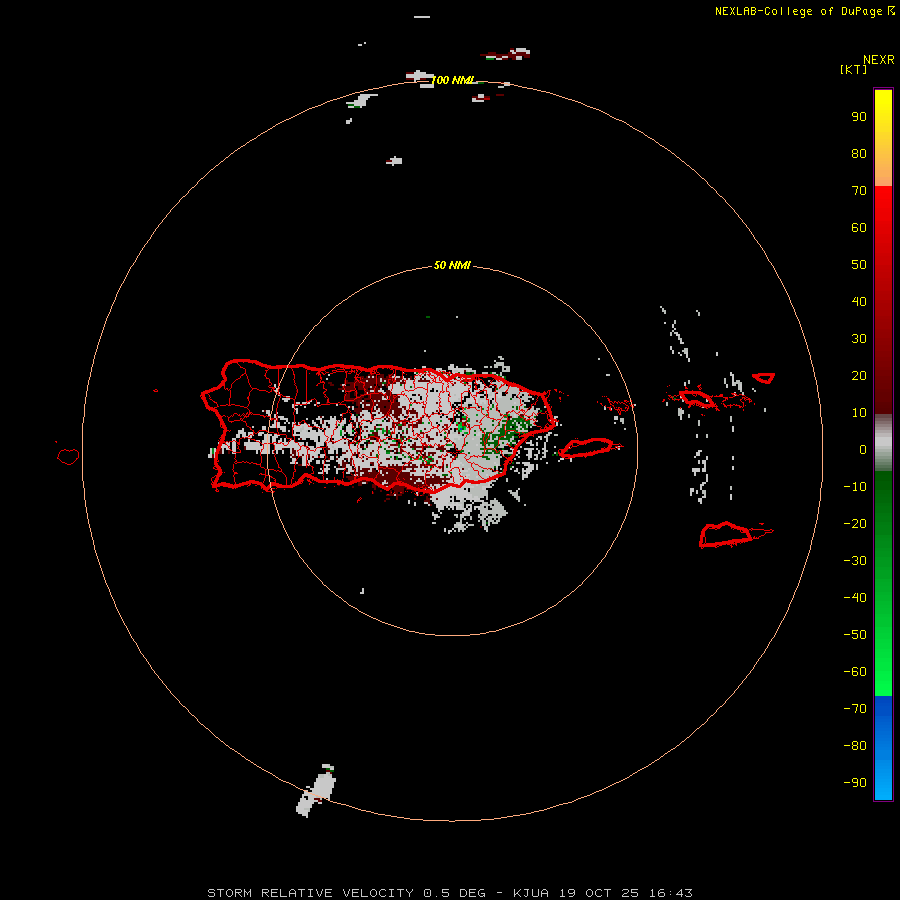Image resolution: width=900 pixels, height=900 pixels.
Task: Click the -60 knot scale label
Action: pyautogui.click(x=855, y=672)
